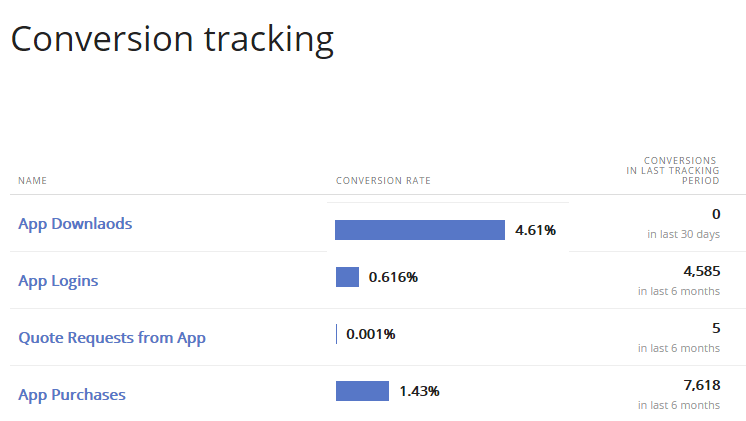Open the App Purchases conversion link
The height and width of the screenshot is (421, 746).
[72, 395]
